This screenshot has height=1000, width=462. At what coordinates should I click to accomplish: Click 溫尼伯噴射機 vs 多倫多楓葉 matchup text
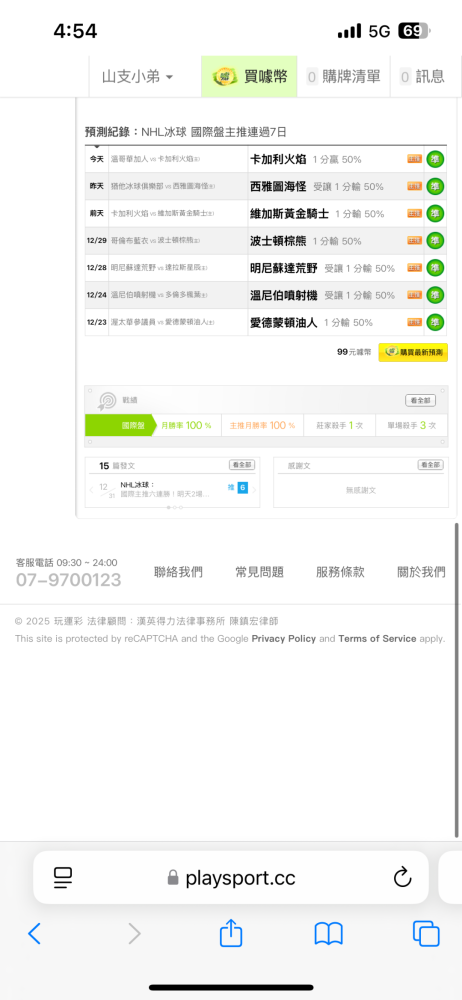click(159, 295)
